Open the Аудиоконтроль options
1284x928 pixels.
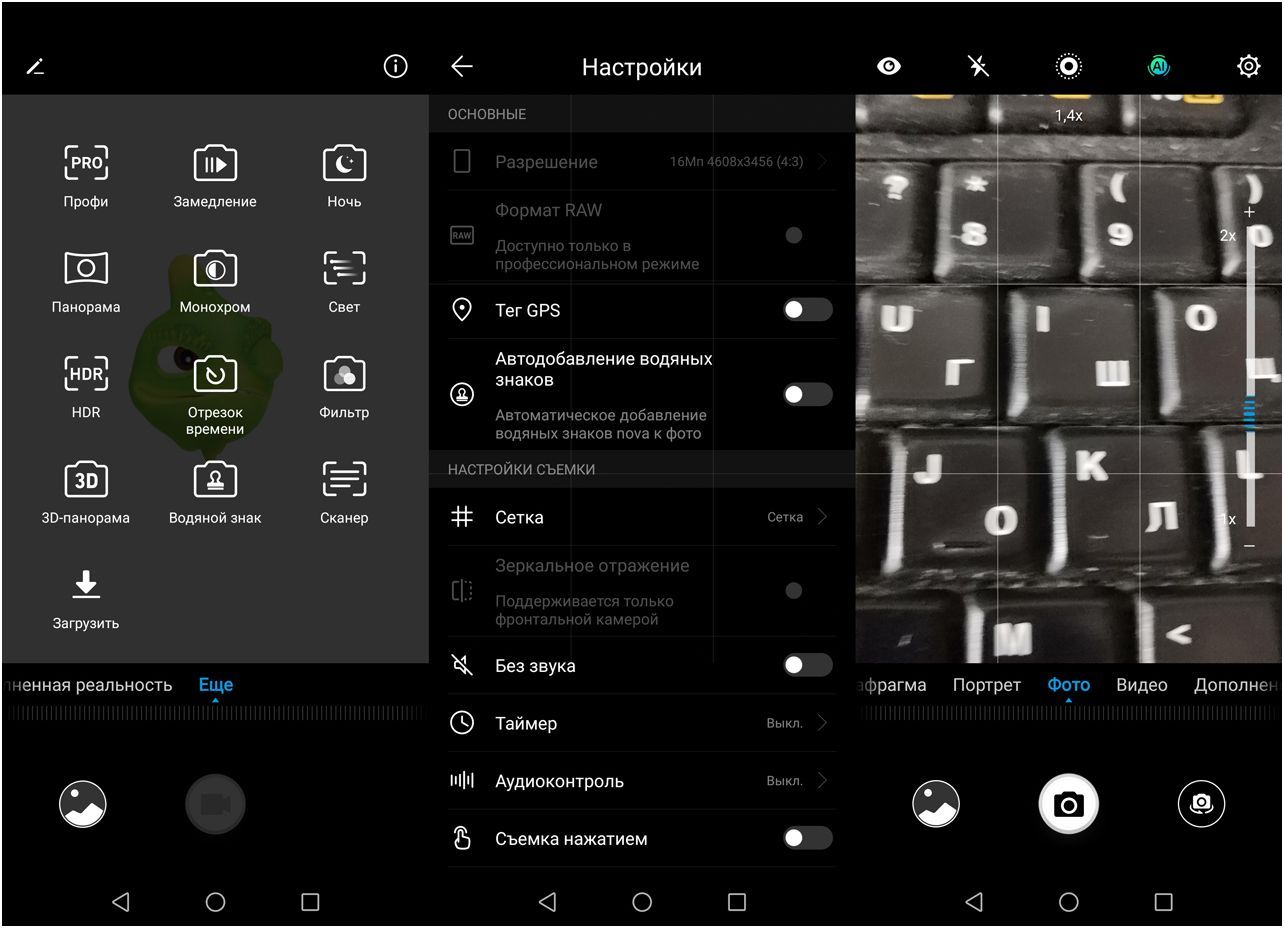[x=642, y=781]
